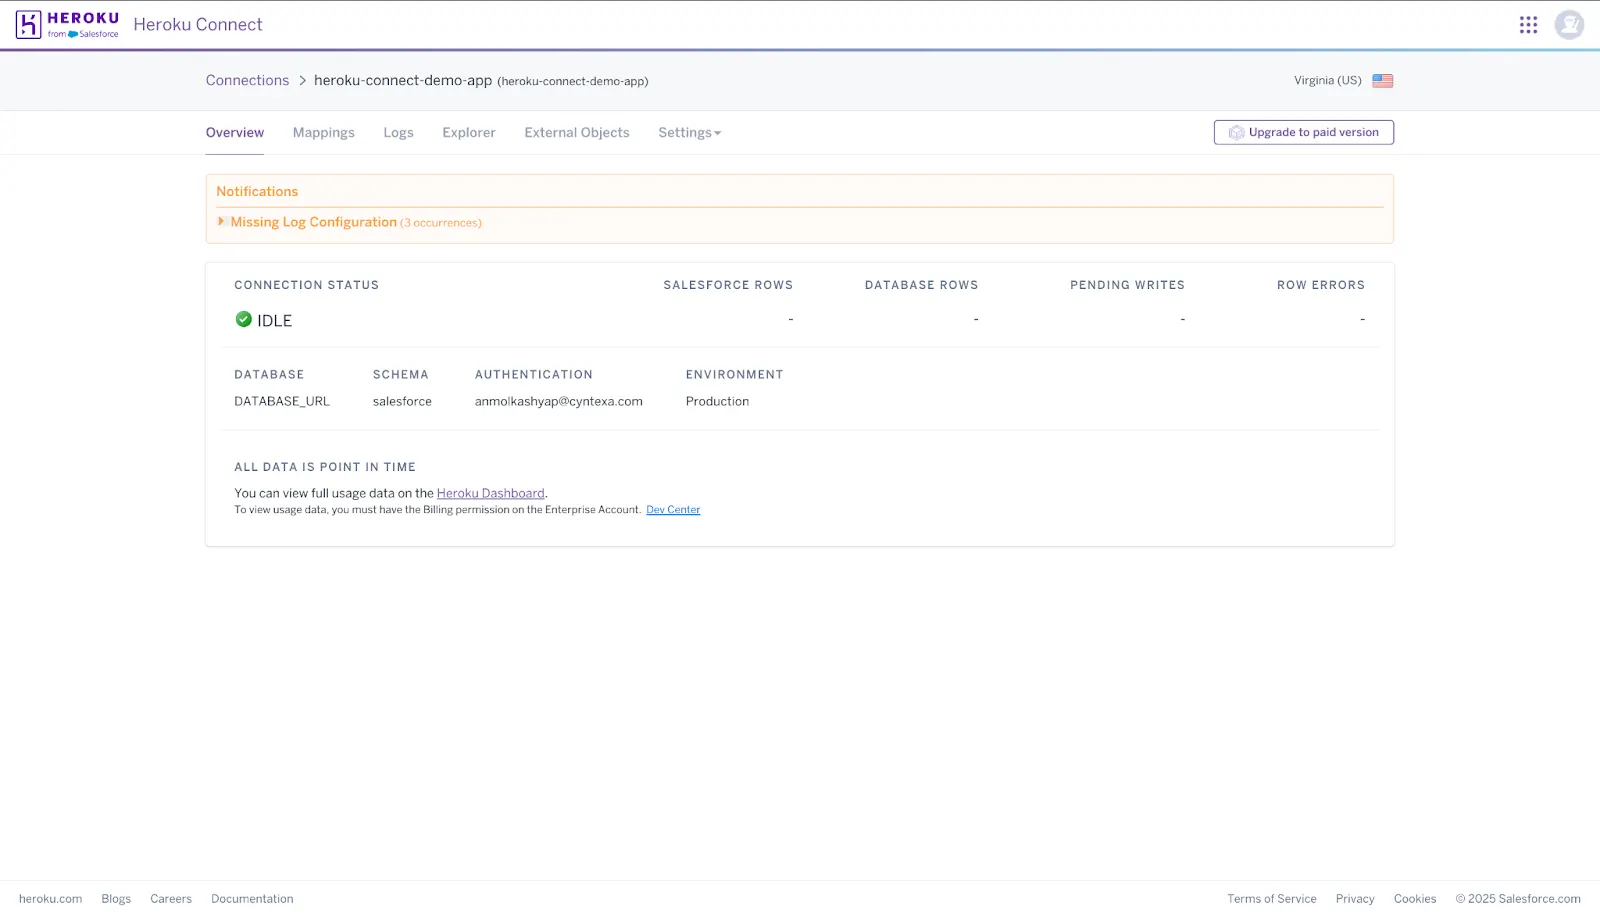Click the cube icon on Upgrade button
The image size is (1600, 917).
tap(1235, 132)
